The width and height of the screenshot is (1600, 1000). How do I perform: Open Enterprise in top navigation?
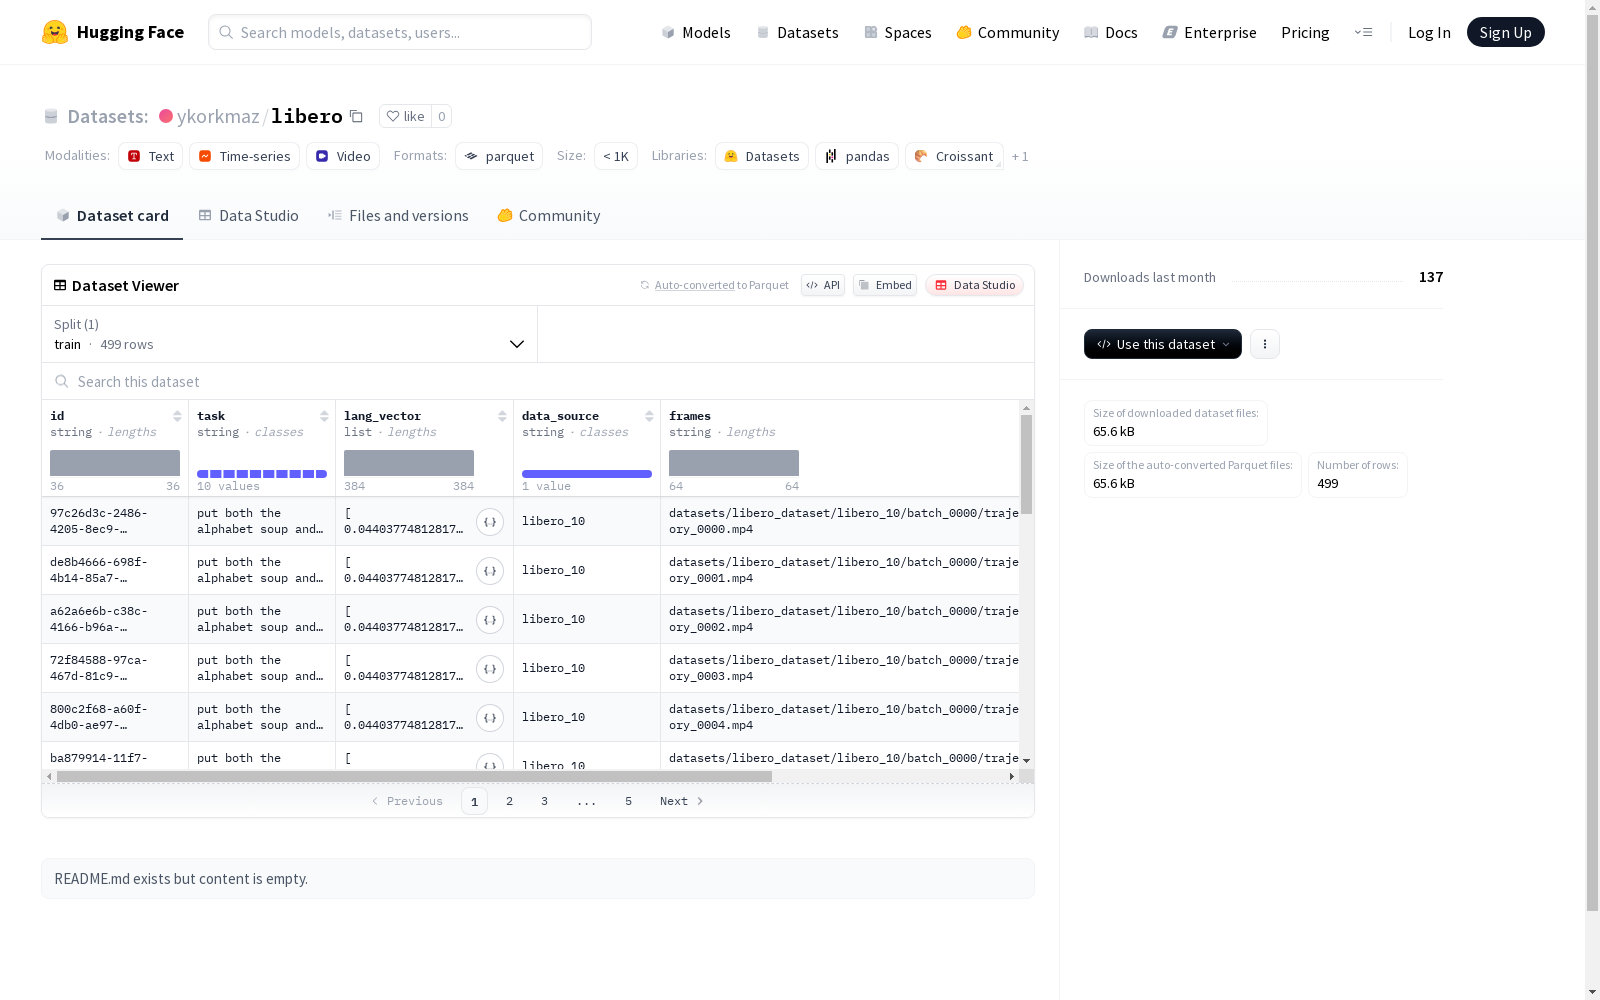[x=1210, y=32]
